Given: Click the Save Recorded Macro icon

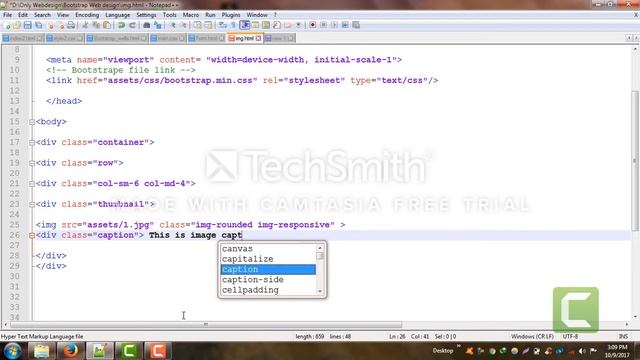Looking at the screenshot, I should point(356,25).
